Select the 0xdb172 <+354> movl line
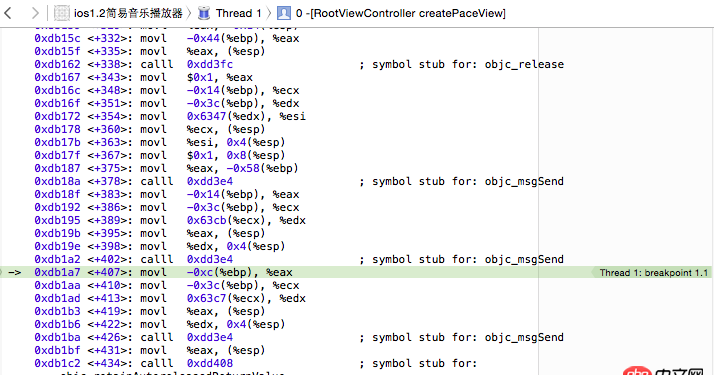 (x=170, y=117)
